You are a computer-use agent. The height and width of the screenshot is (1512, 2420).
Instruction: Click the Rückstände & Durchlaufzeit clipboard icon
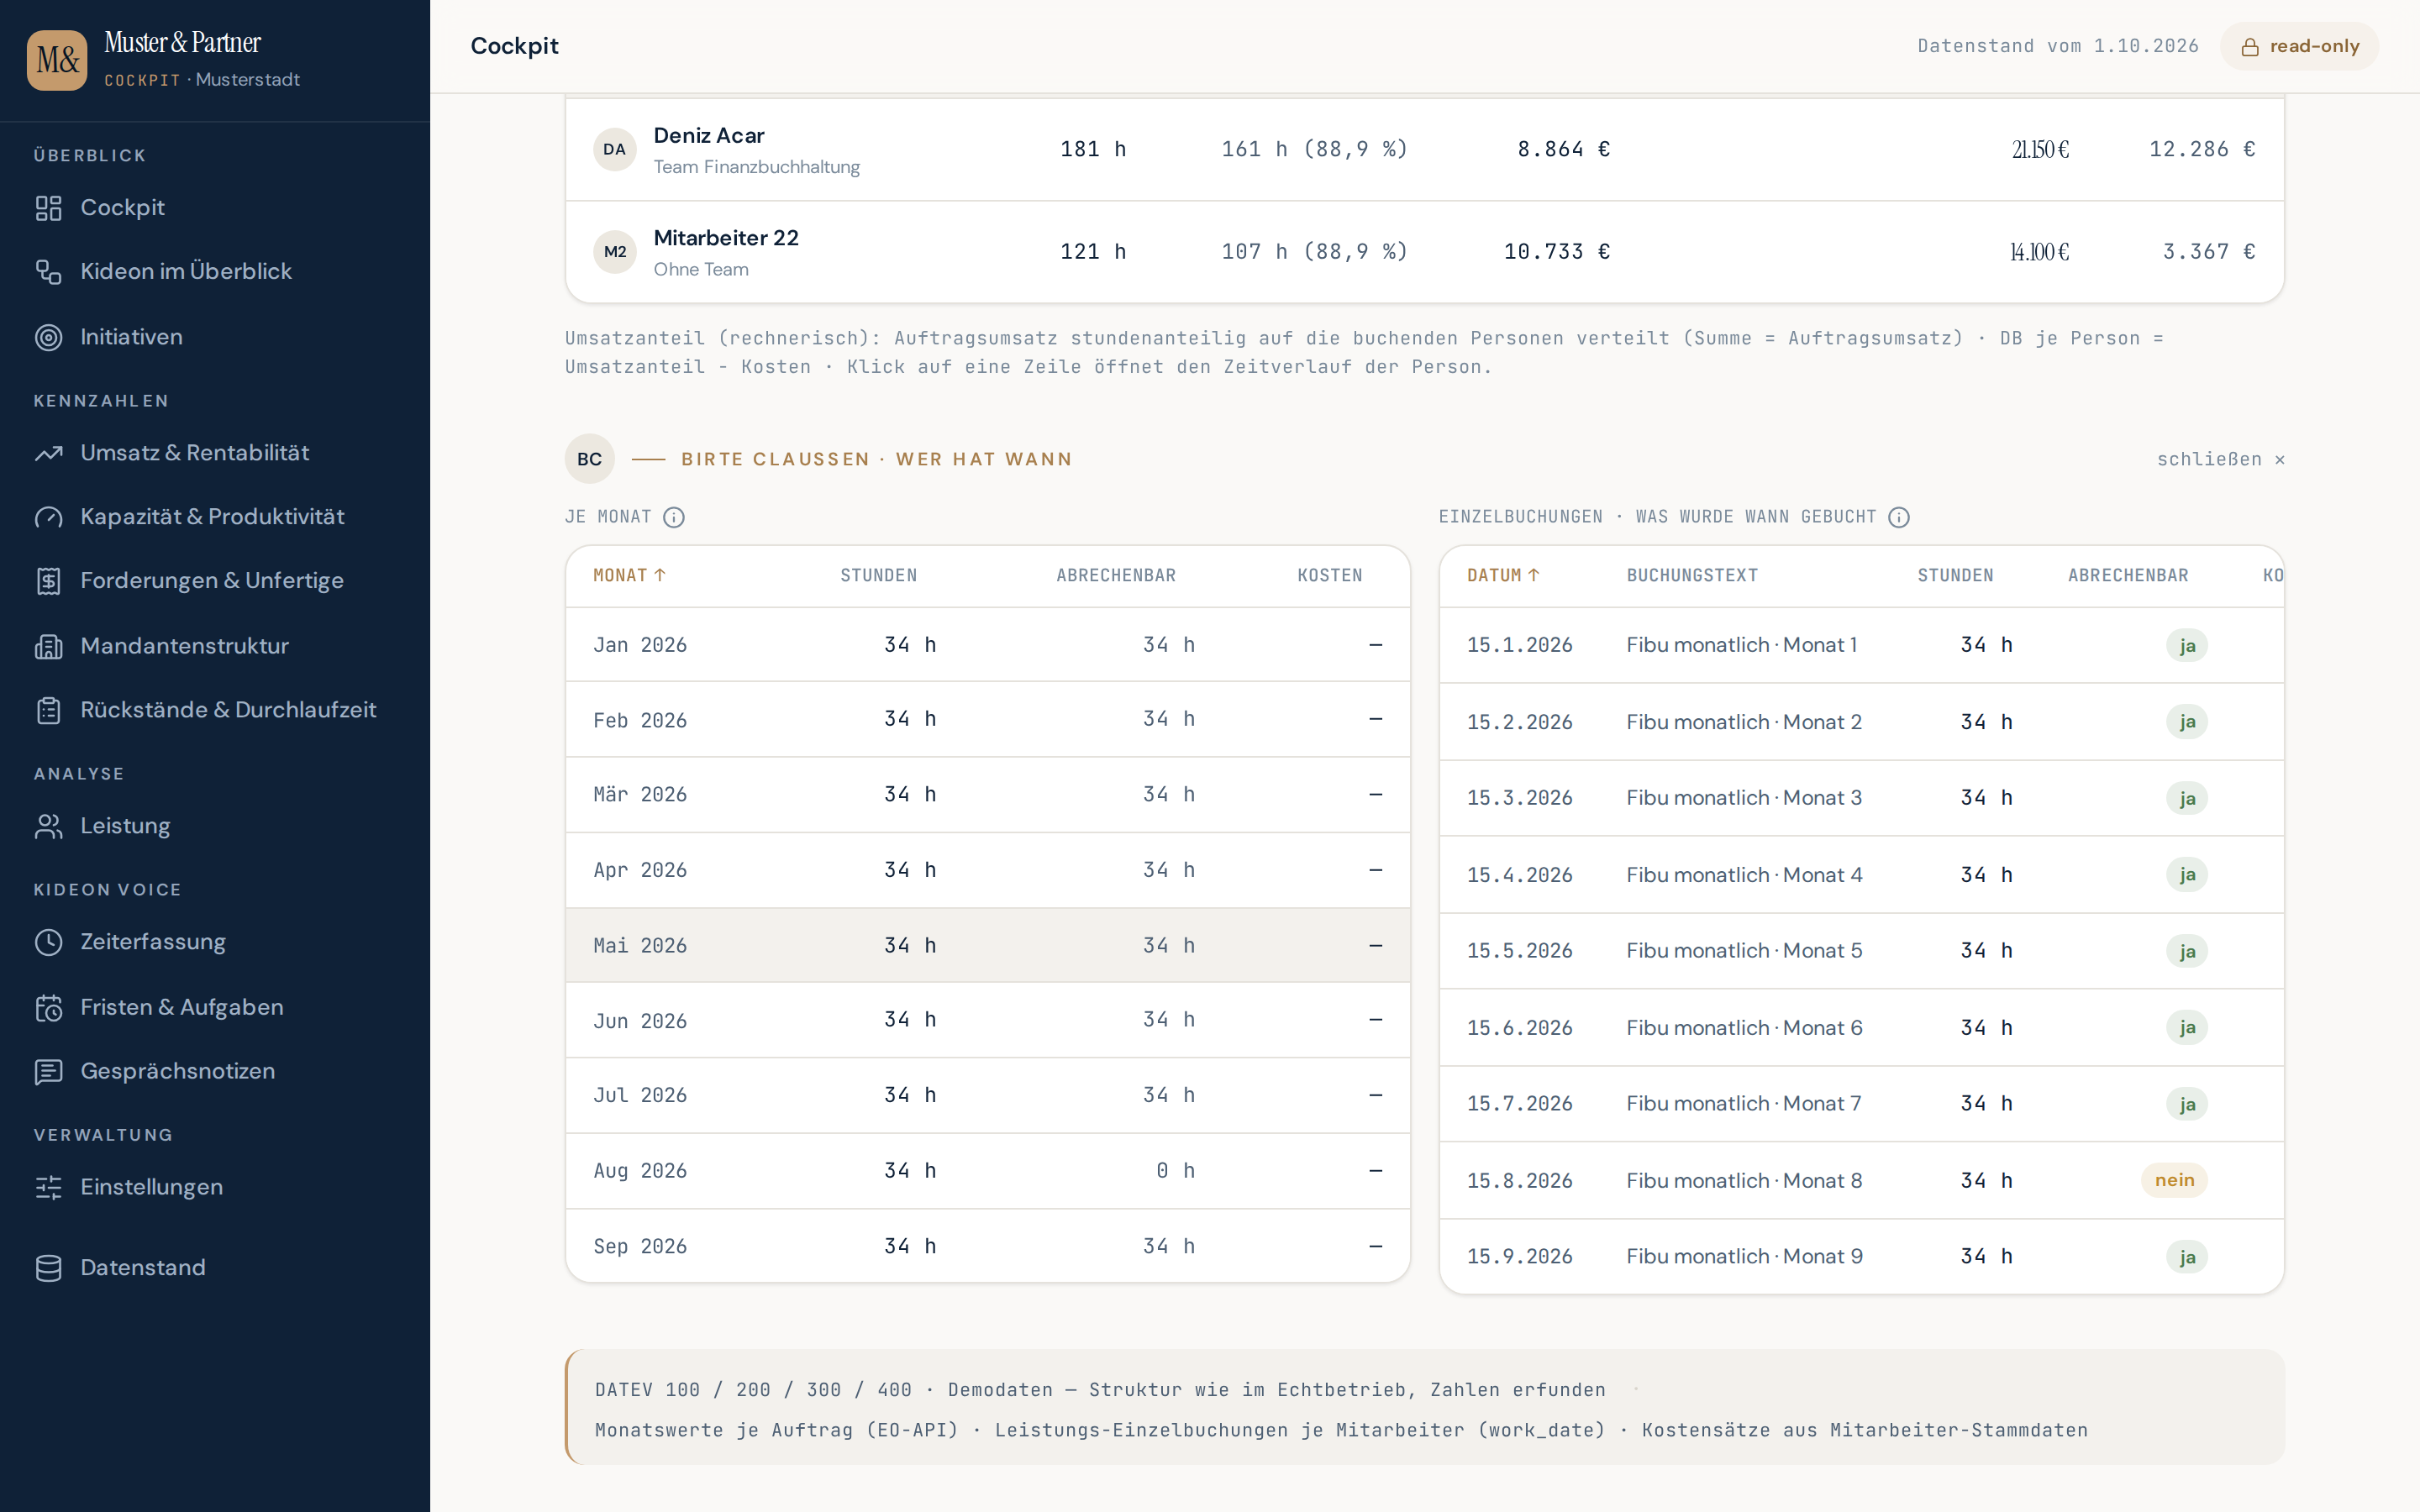48,710
